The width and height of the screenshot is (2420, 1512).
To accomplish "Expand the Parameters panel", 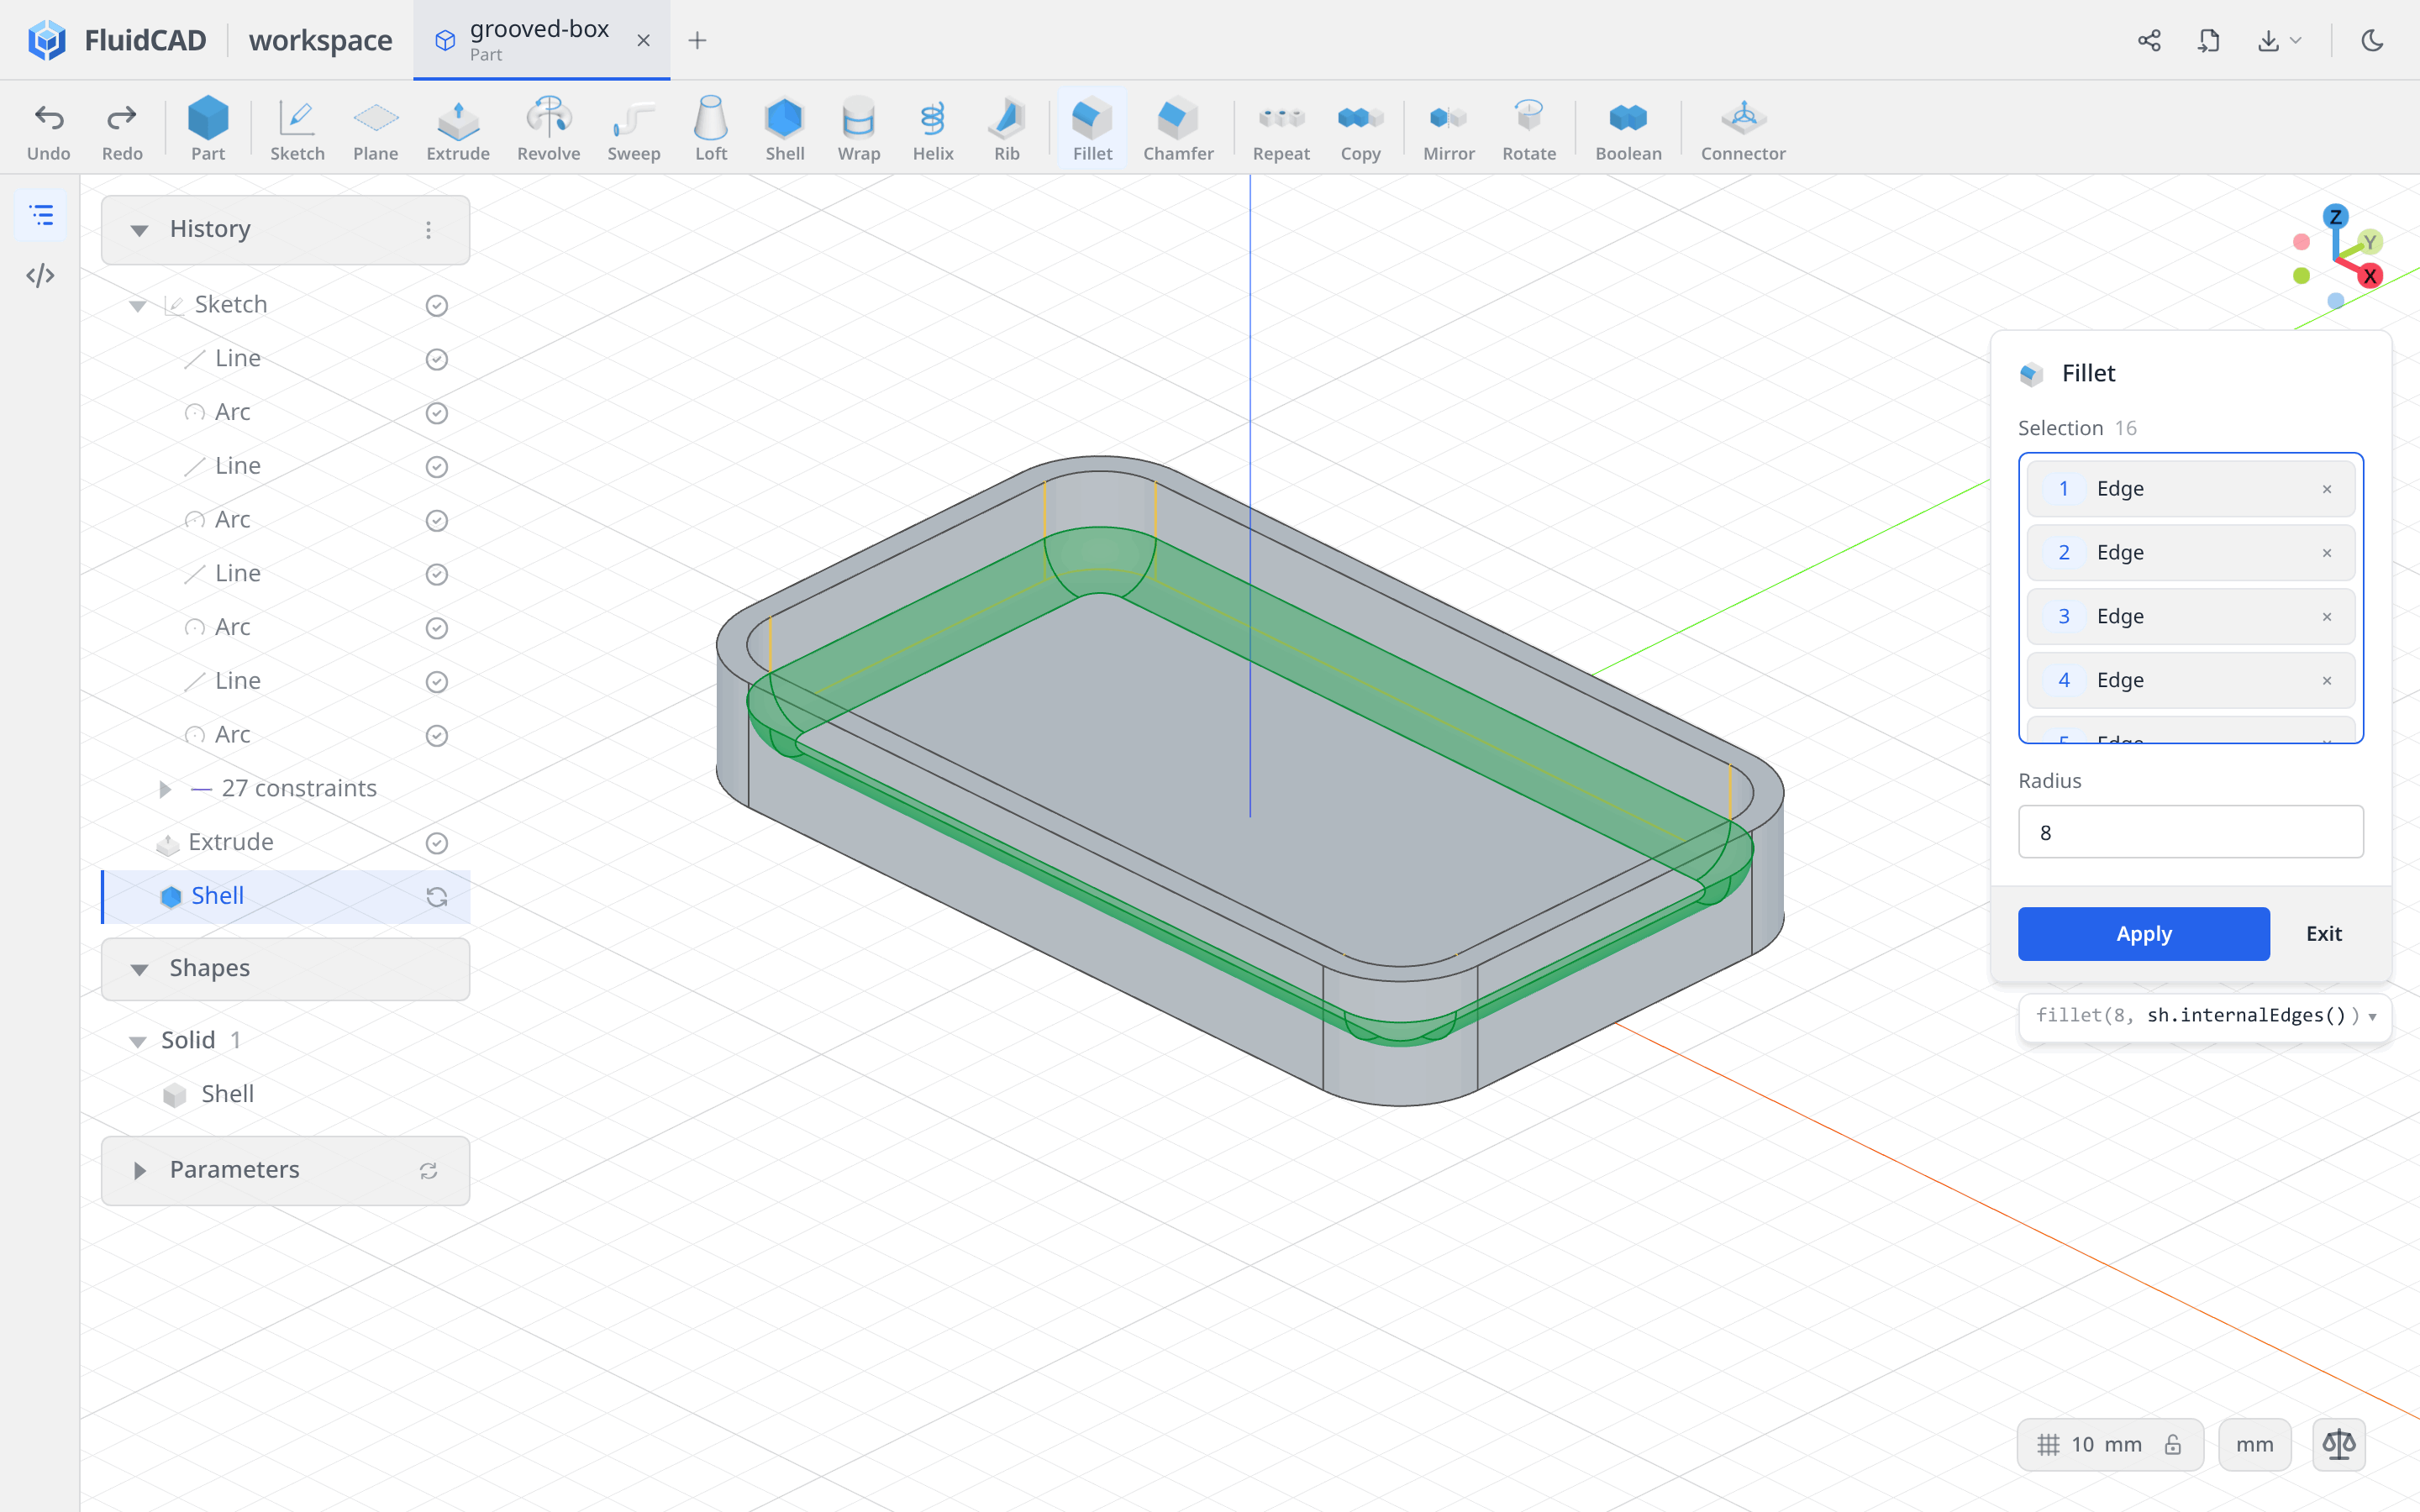I will pyautogui.click(x=140, y=1170).
